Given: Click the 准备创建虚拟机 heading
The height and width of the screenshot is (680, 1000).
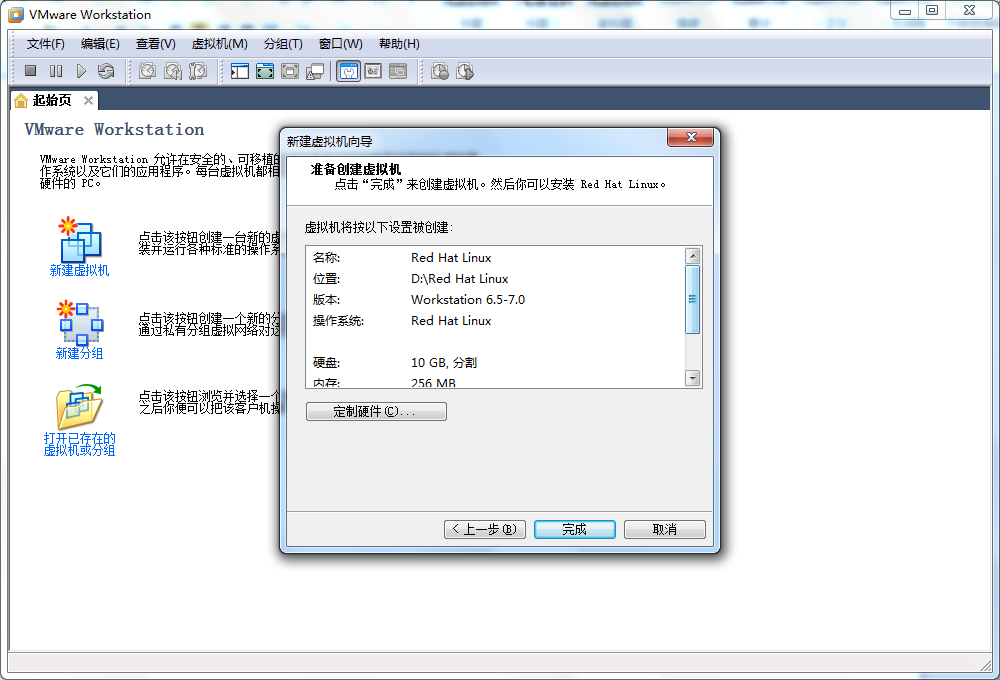Looking at the screenshot, I should point(355,170).
